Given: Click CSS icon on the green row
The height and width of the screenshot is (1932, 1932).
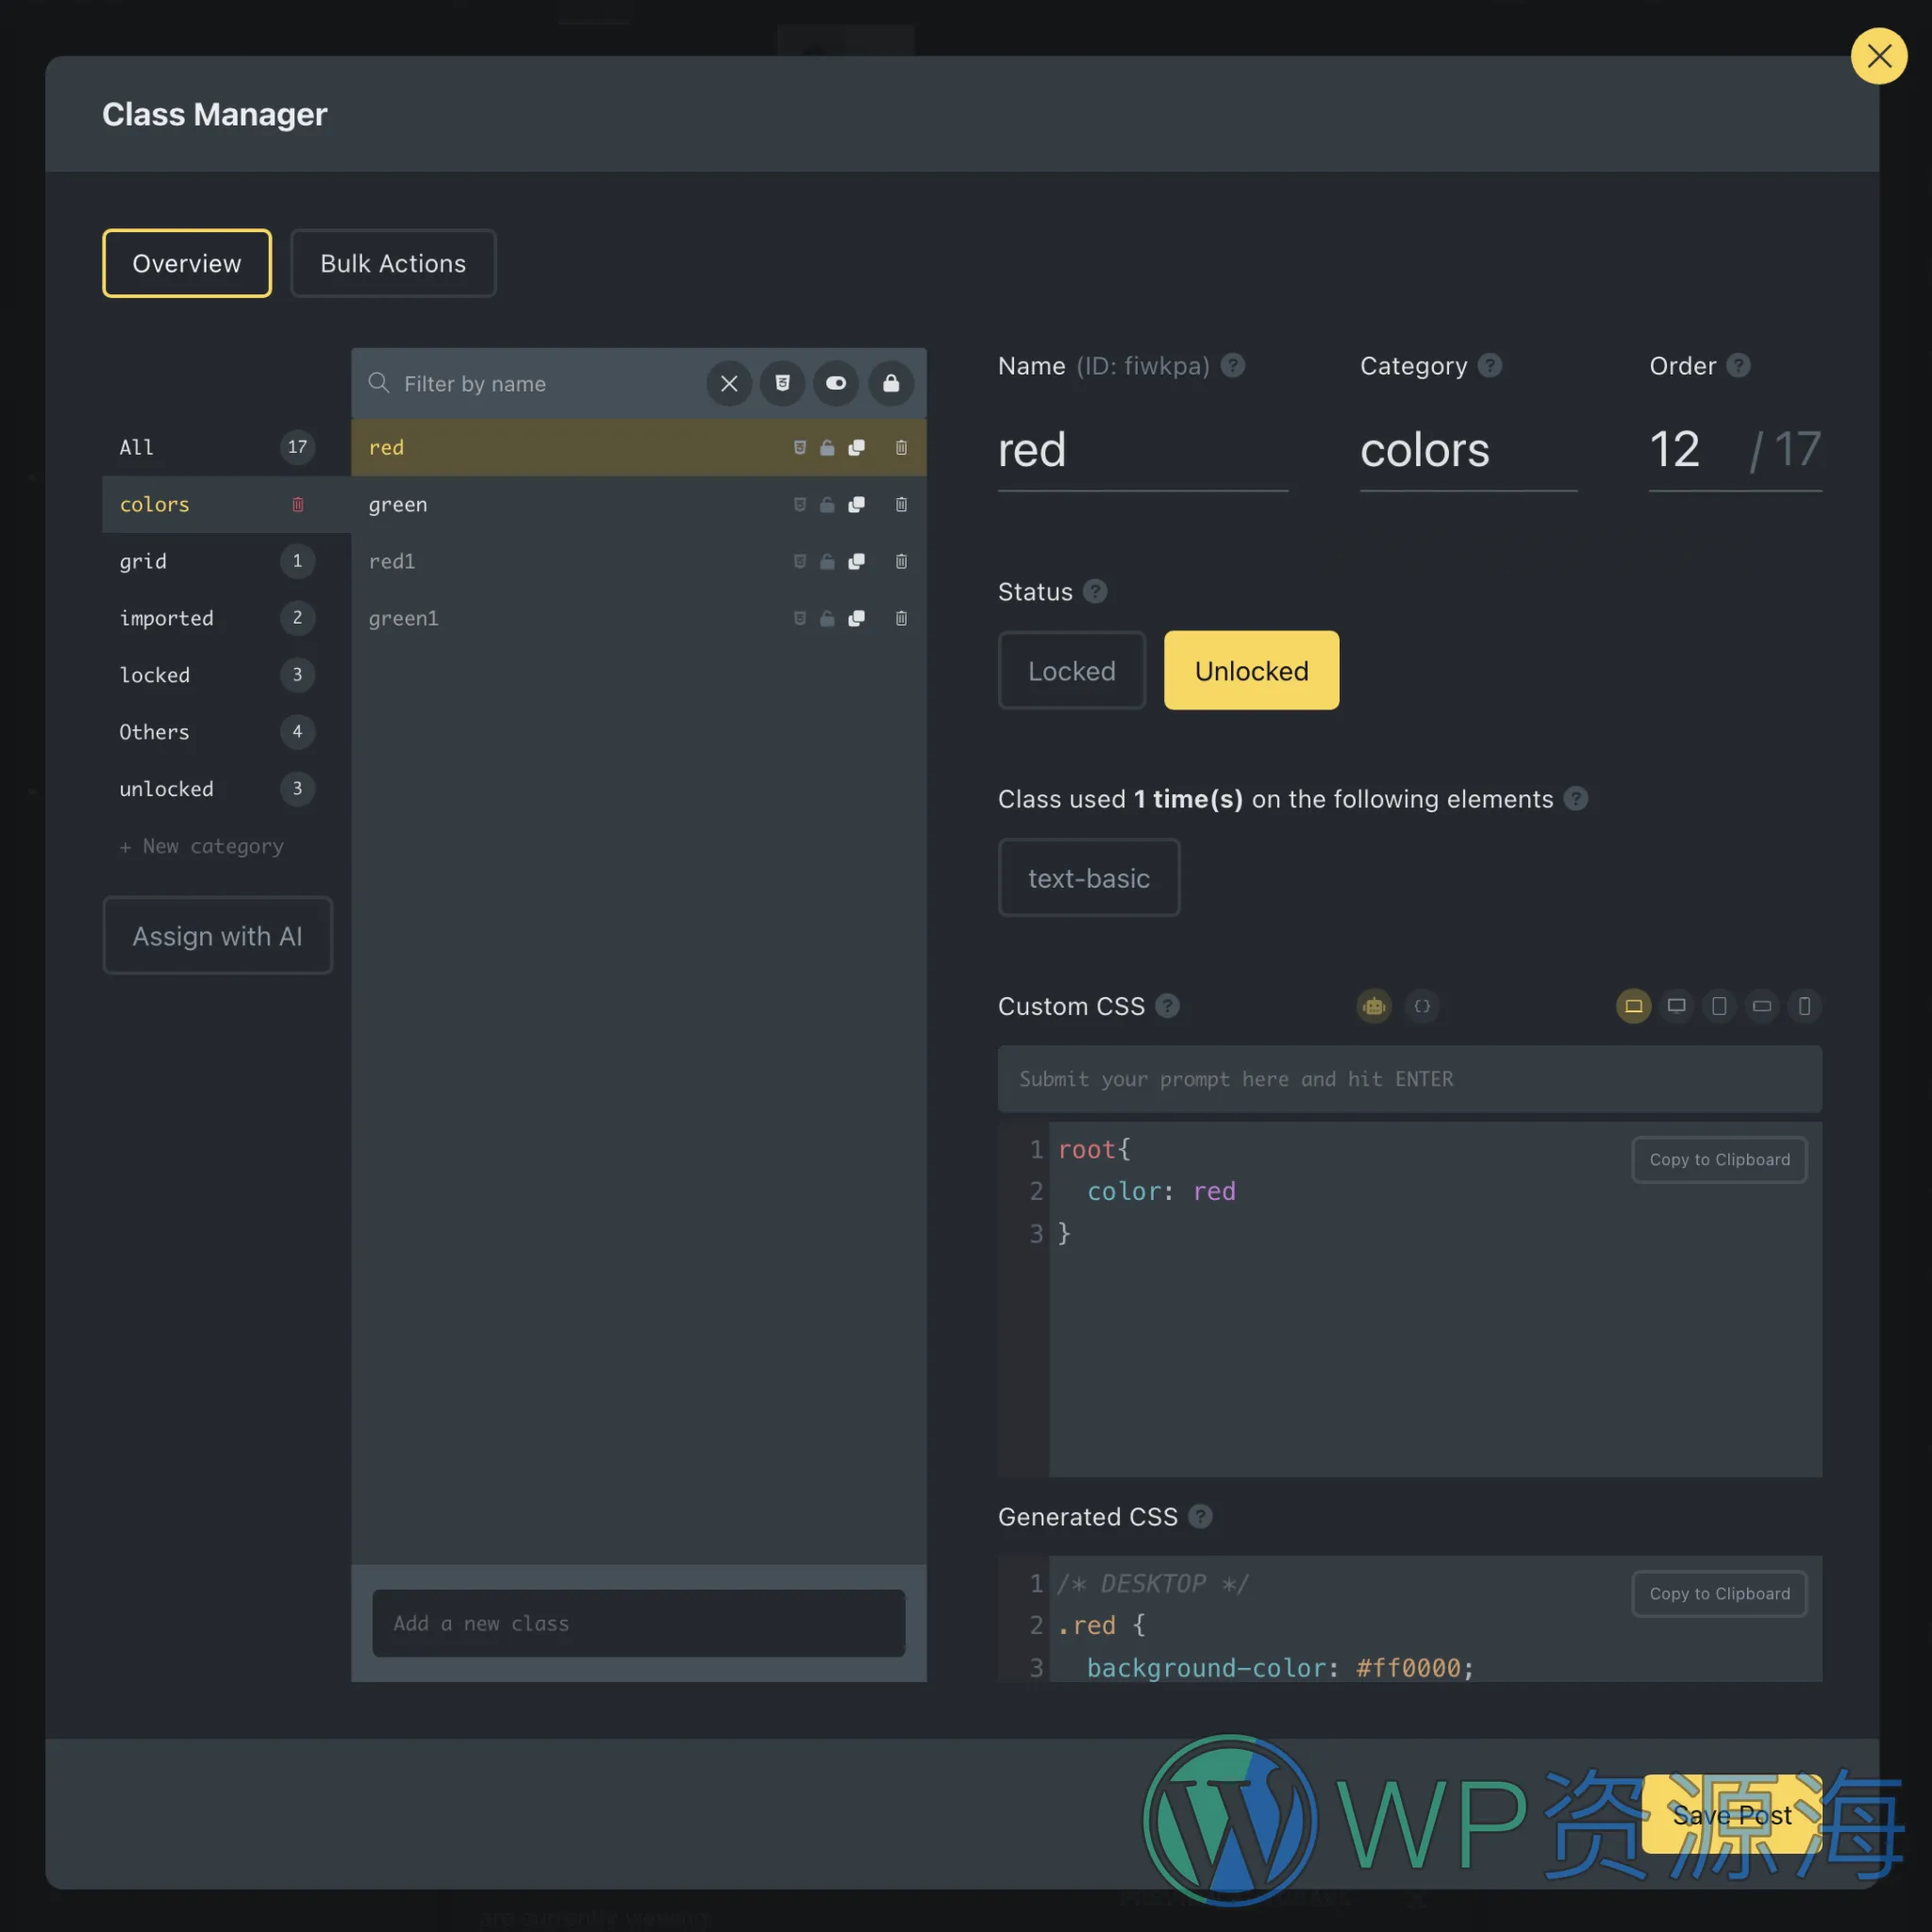Looking at the screenshot, I should (x=799, y=504).
